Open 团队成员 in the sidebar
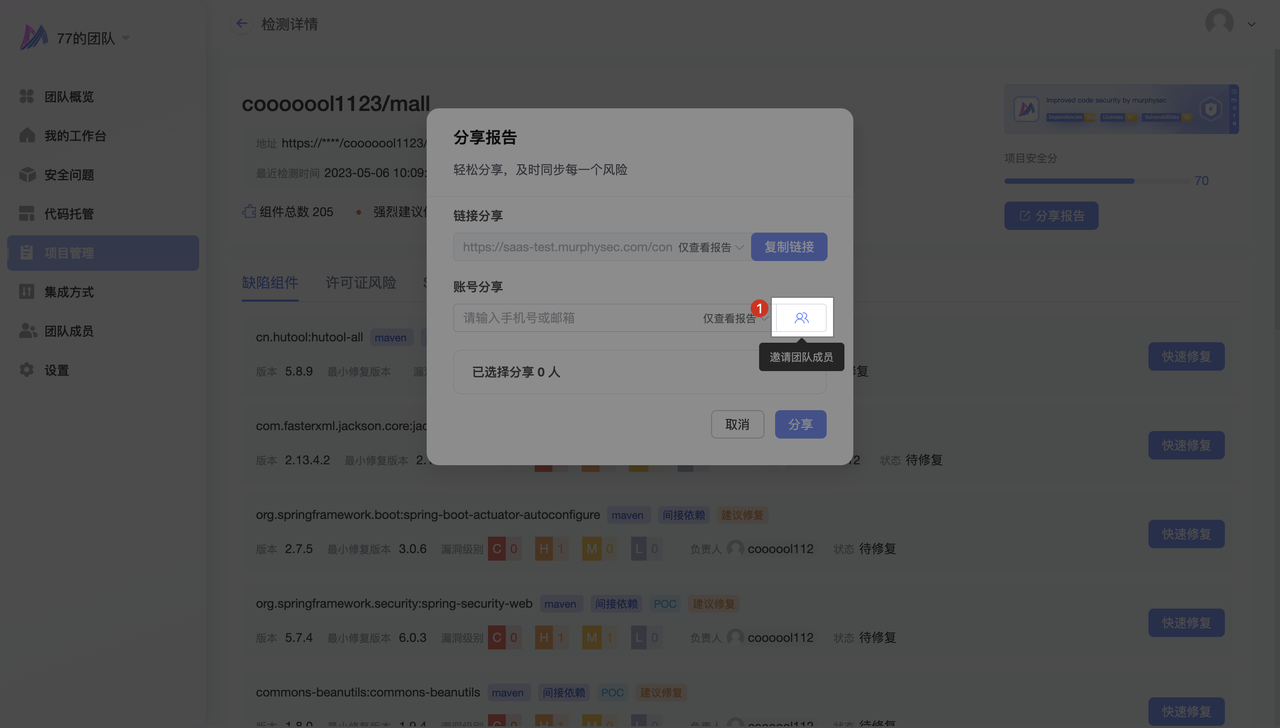1280x728 pixels. pyautogui.click(x=68, y=331)
